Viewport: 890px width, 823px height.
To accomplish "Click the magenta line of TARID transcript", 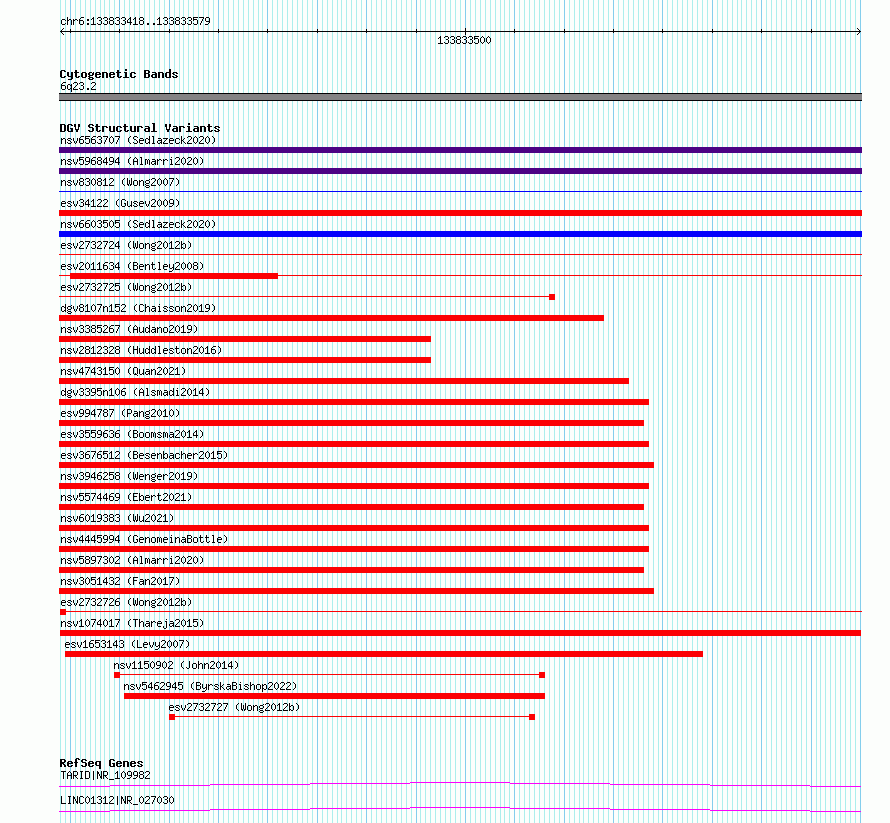I will click(x=460, y=784).
